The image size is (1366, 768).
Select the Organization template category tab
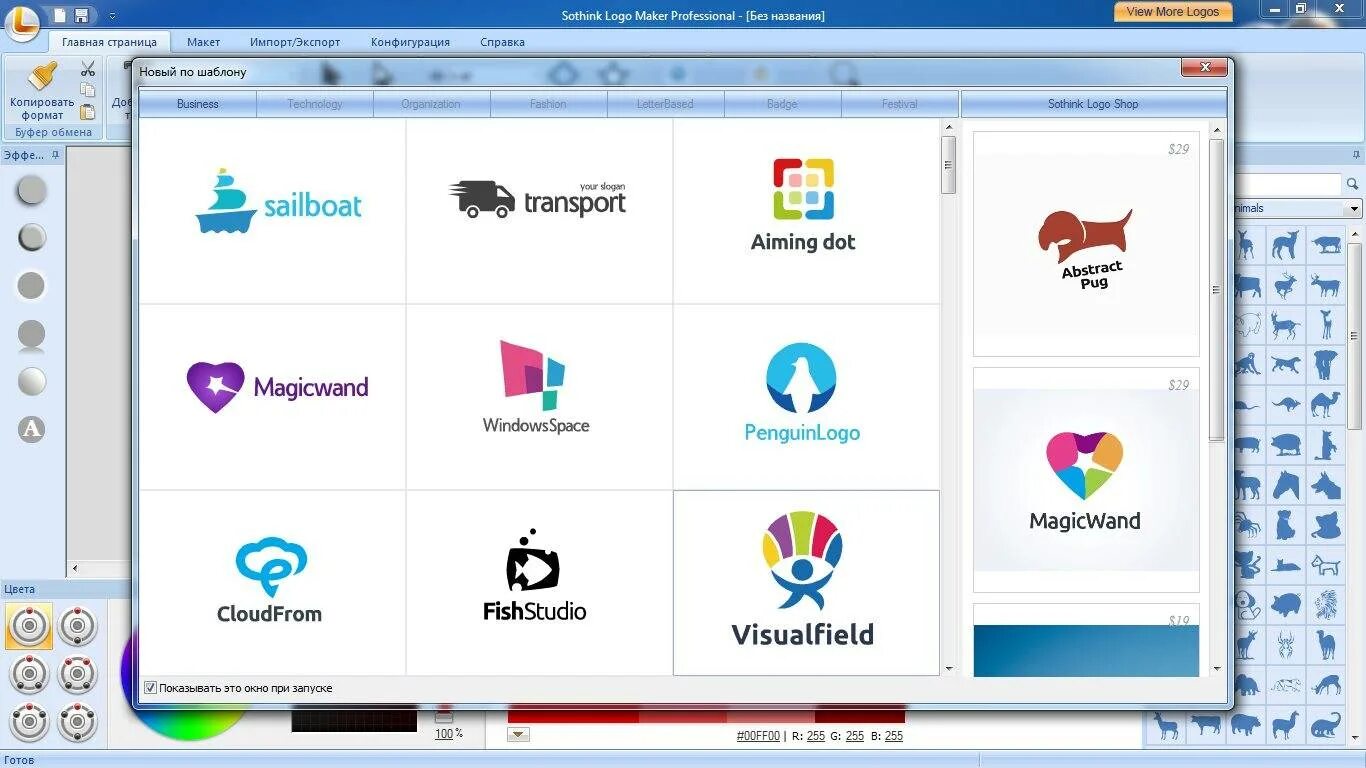click(431, 104)
